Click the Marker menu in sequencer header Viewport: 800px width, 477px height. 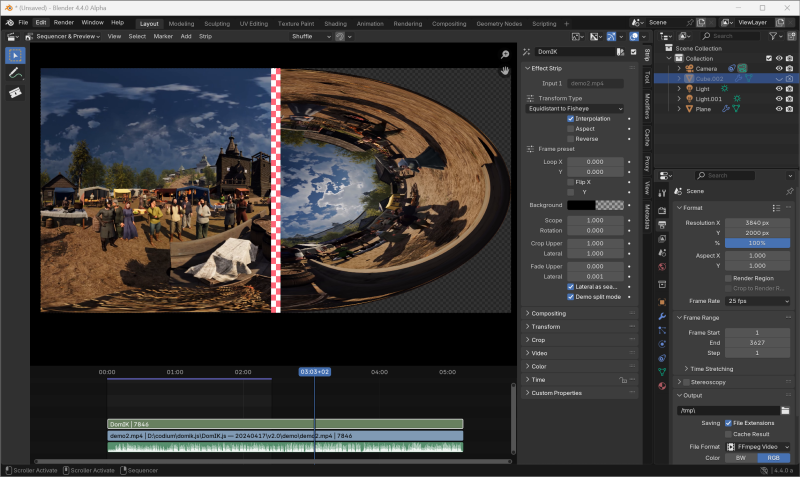coord(163,36)
